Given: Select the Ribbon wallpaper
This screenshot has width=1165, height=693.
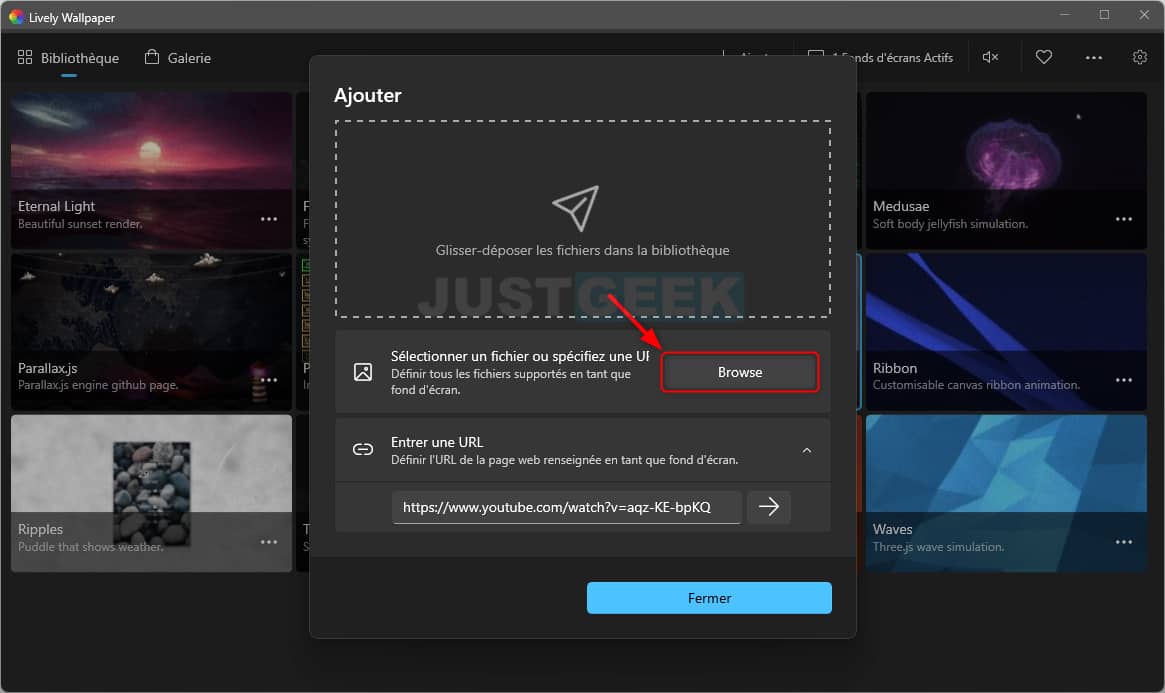Looking at the screenshot, I should coord(1006,332).
